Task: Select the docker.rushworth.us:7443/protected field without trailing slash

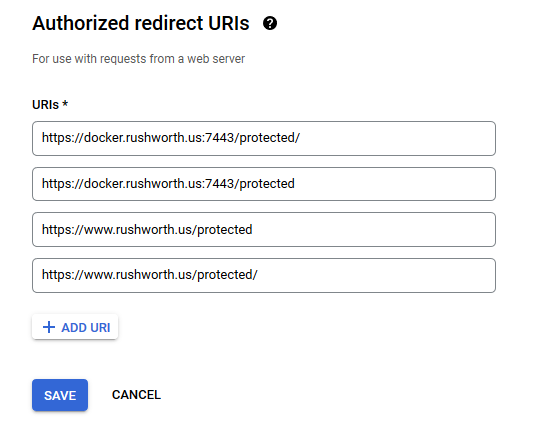Action: [x=264, y=184]
